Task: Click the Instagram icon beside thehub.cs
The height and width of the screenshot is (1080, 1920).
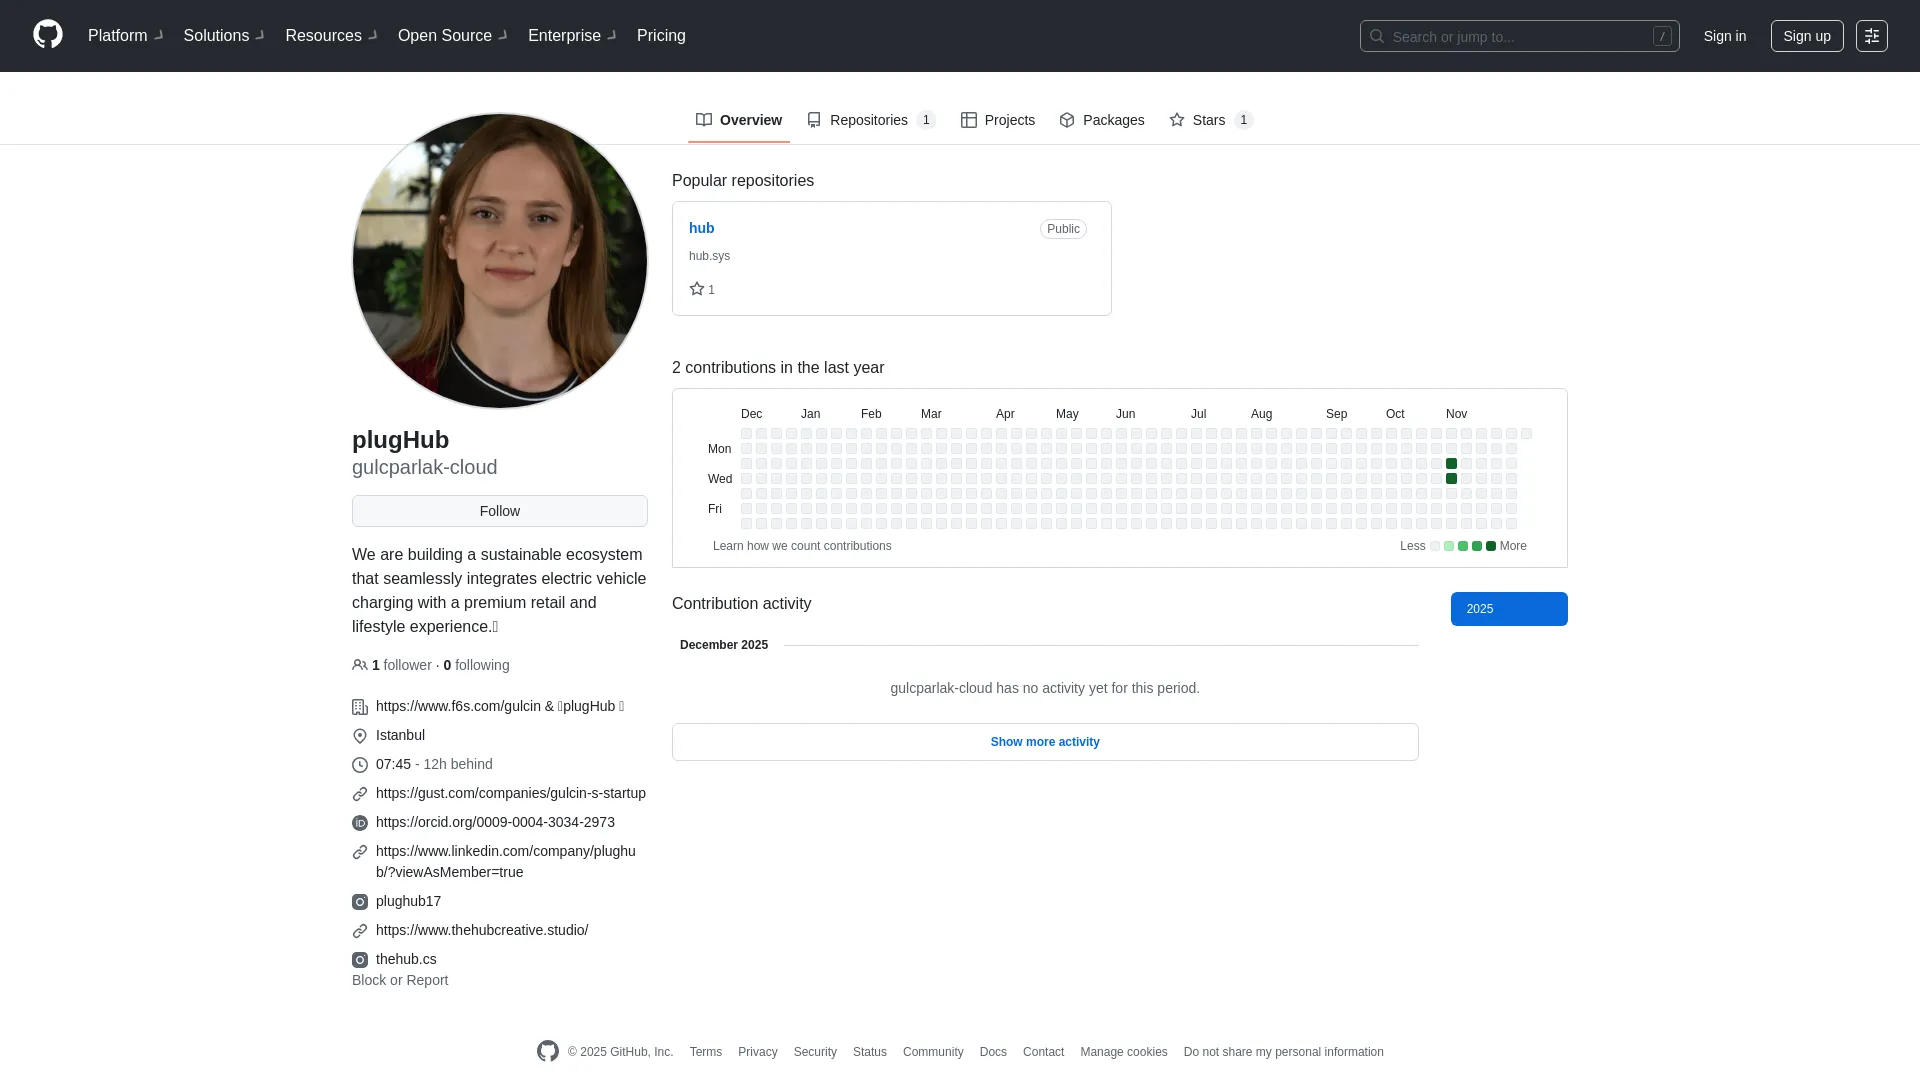Action: point(360,960)
